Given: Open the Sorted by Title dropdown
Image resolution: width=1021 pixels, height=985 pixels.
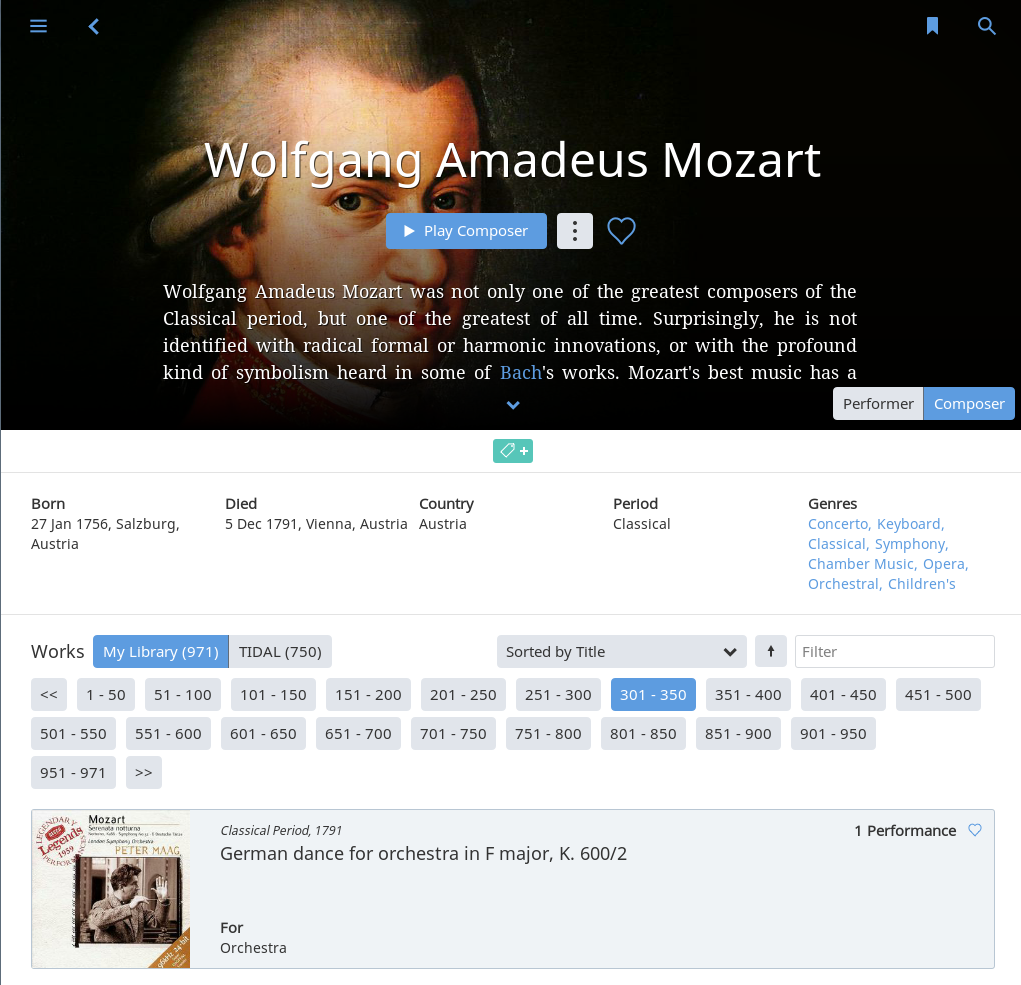Looking at the screenshot, I should click(x=621, y=651).
